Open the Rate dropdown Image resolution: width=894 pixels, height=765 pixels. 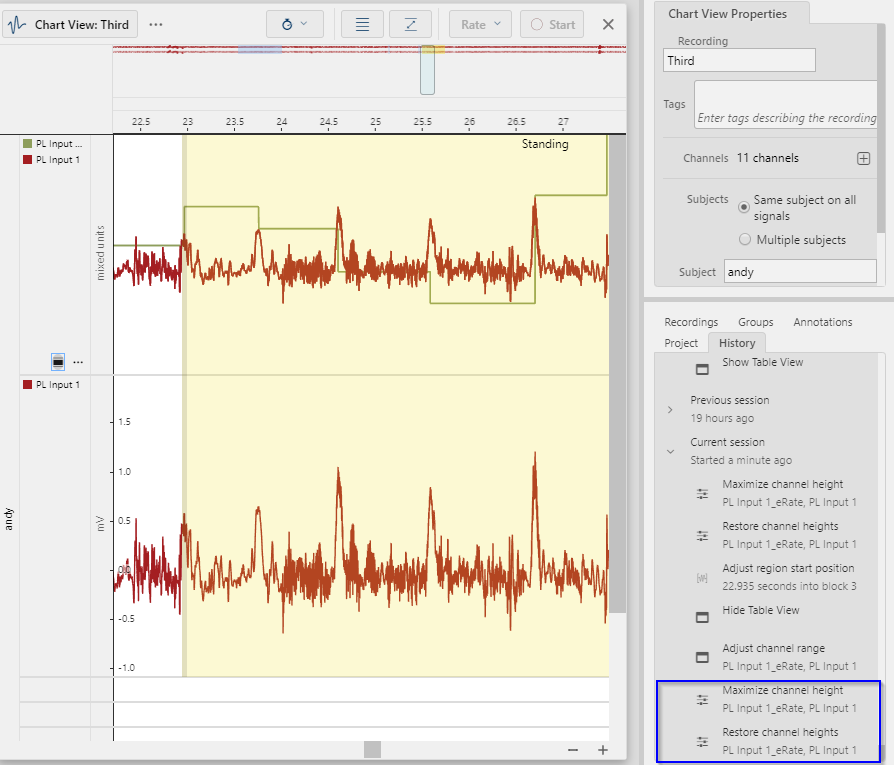click(x=480, y=24)
